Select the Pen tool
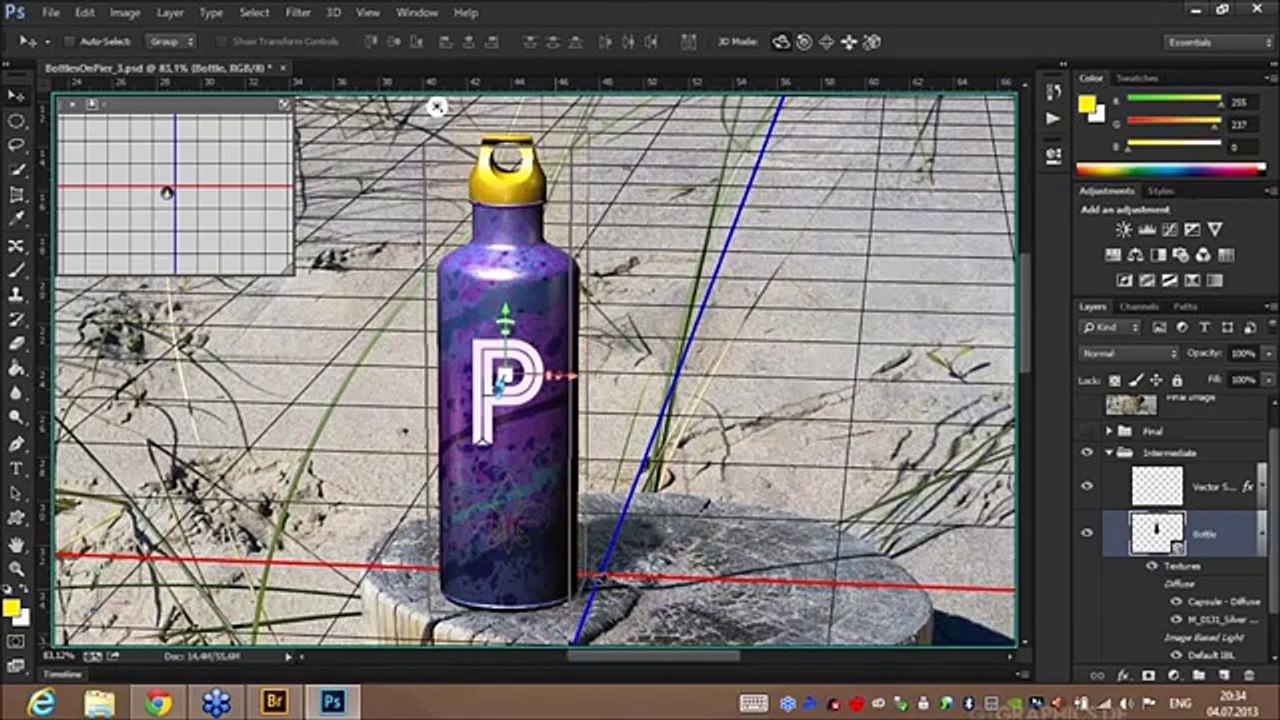This screenshot has height=720, width=1280. (16, 444)
